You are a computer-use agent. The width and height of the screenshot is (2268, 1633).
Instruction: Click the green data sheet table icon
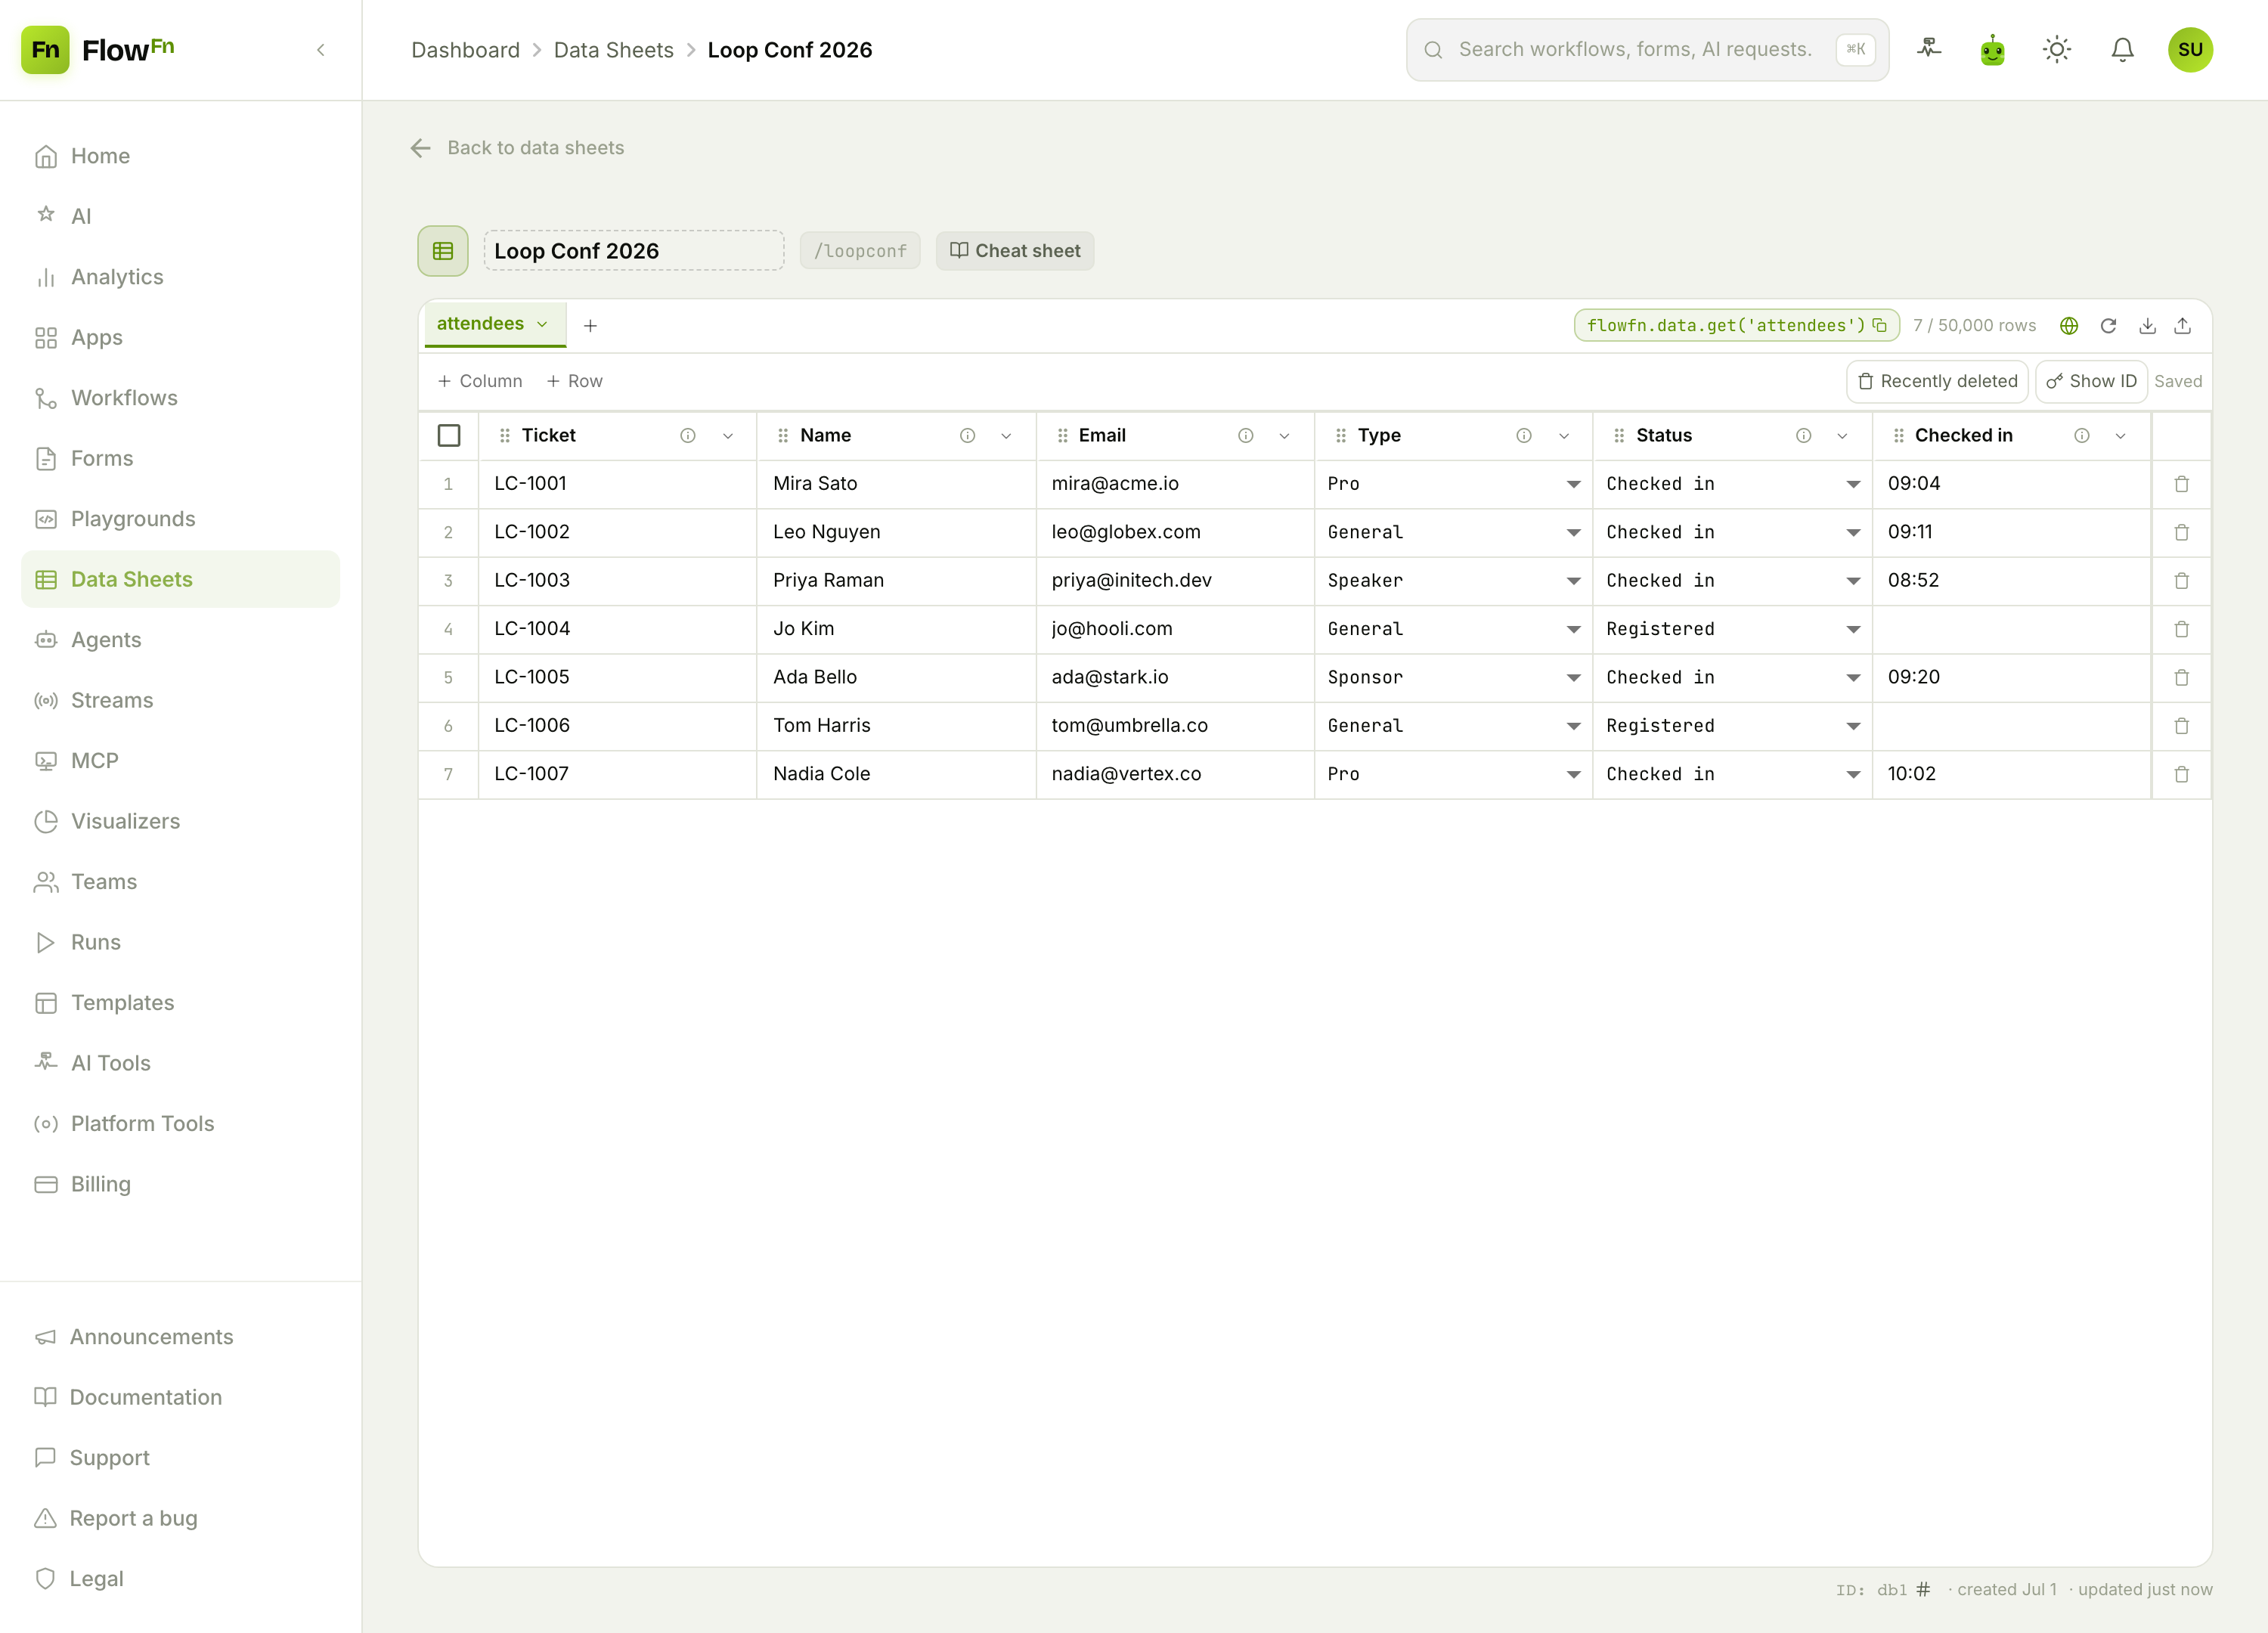443,251
